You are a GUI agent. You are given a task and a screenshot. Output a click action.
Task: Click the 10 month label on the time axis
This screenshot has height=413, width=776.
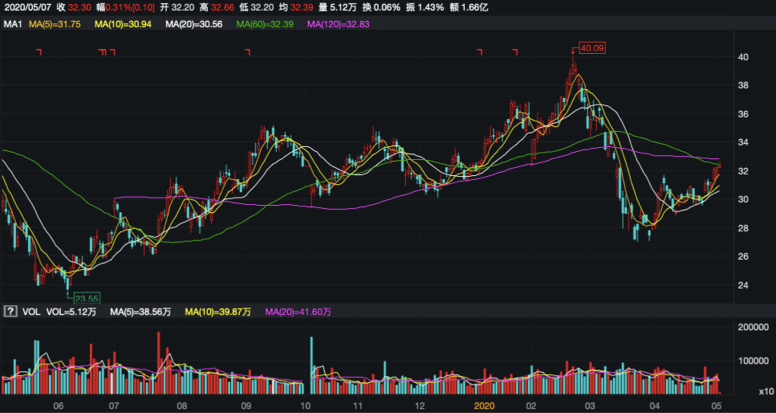click(x=305, y=405)
